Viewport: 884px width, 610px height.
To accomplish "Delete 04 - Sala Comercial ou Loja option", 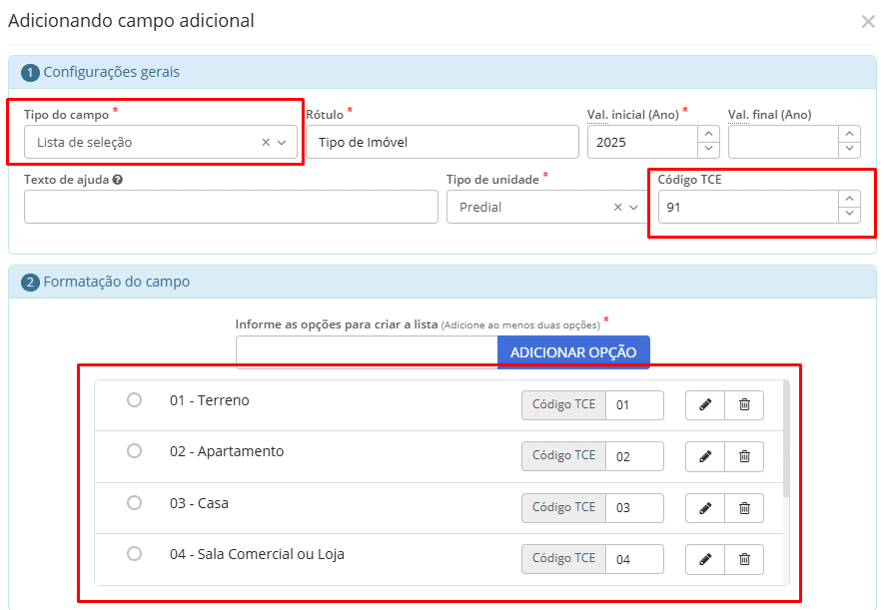I will pos(744,559).
